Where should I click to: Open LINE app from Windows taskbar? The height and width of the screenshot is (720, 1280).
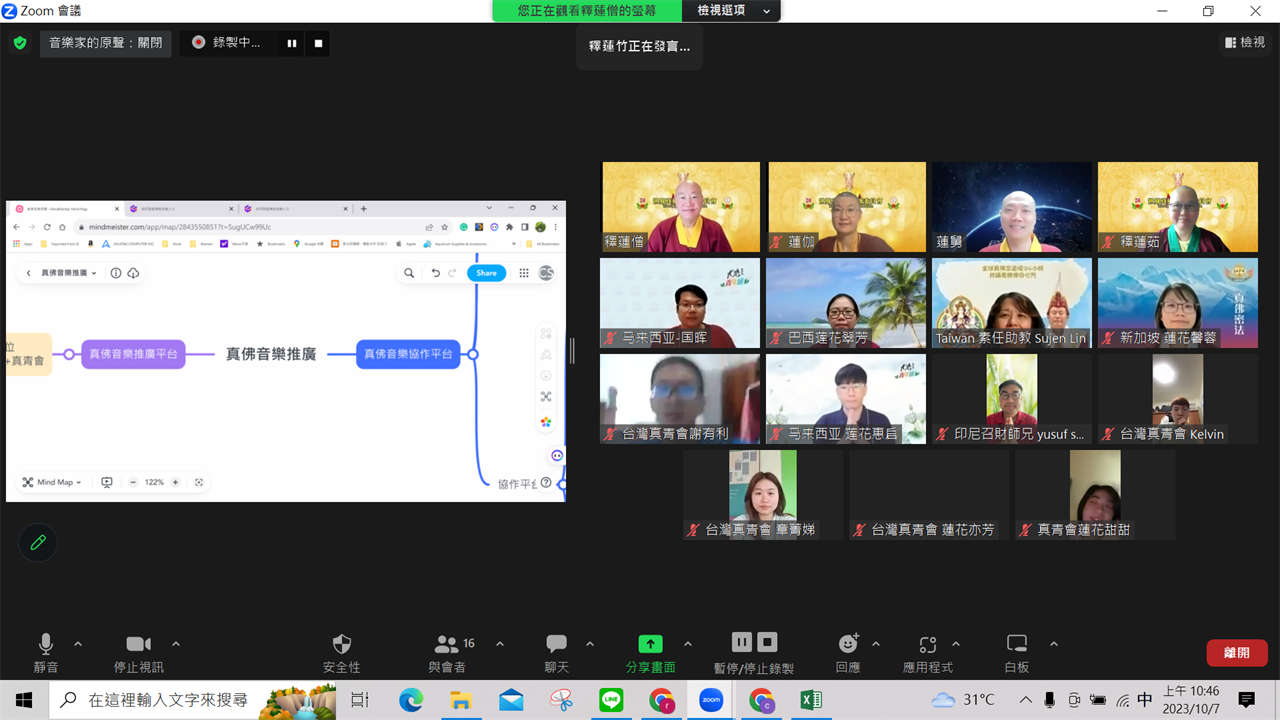coord(611,700)
